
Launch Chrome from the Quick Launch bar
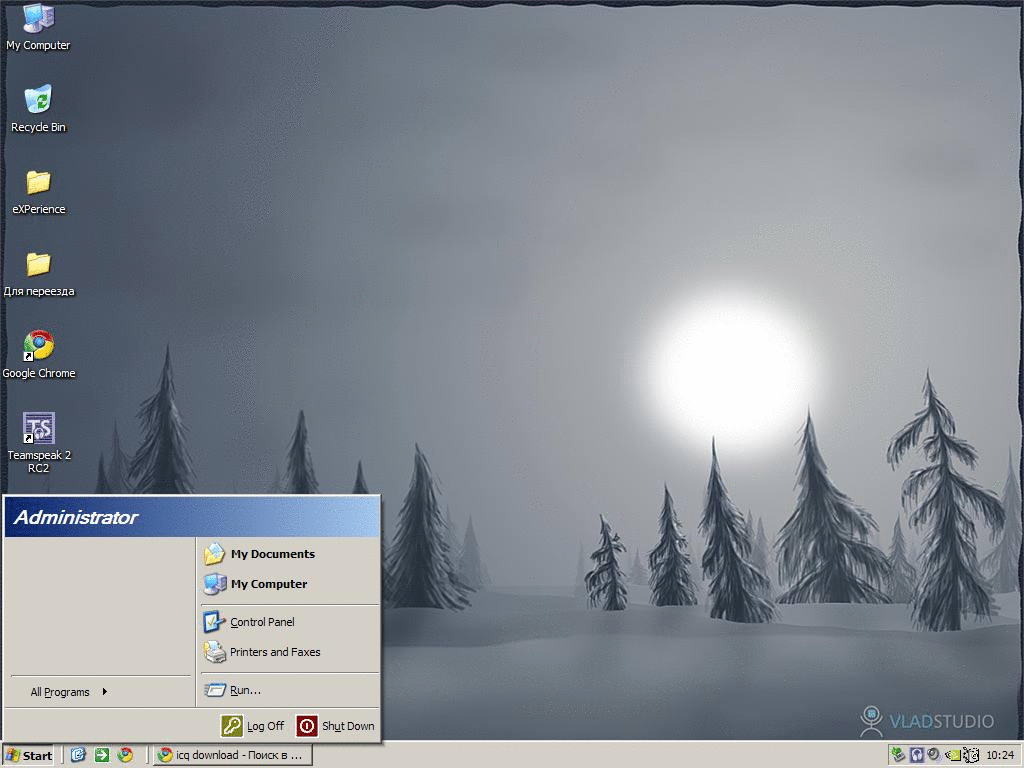point(125,755)
